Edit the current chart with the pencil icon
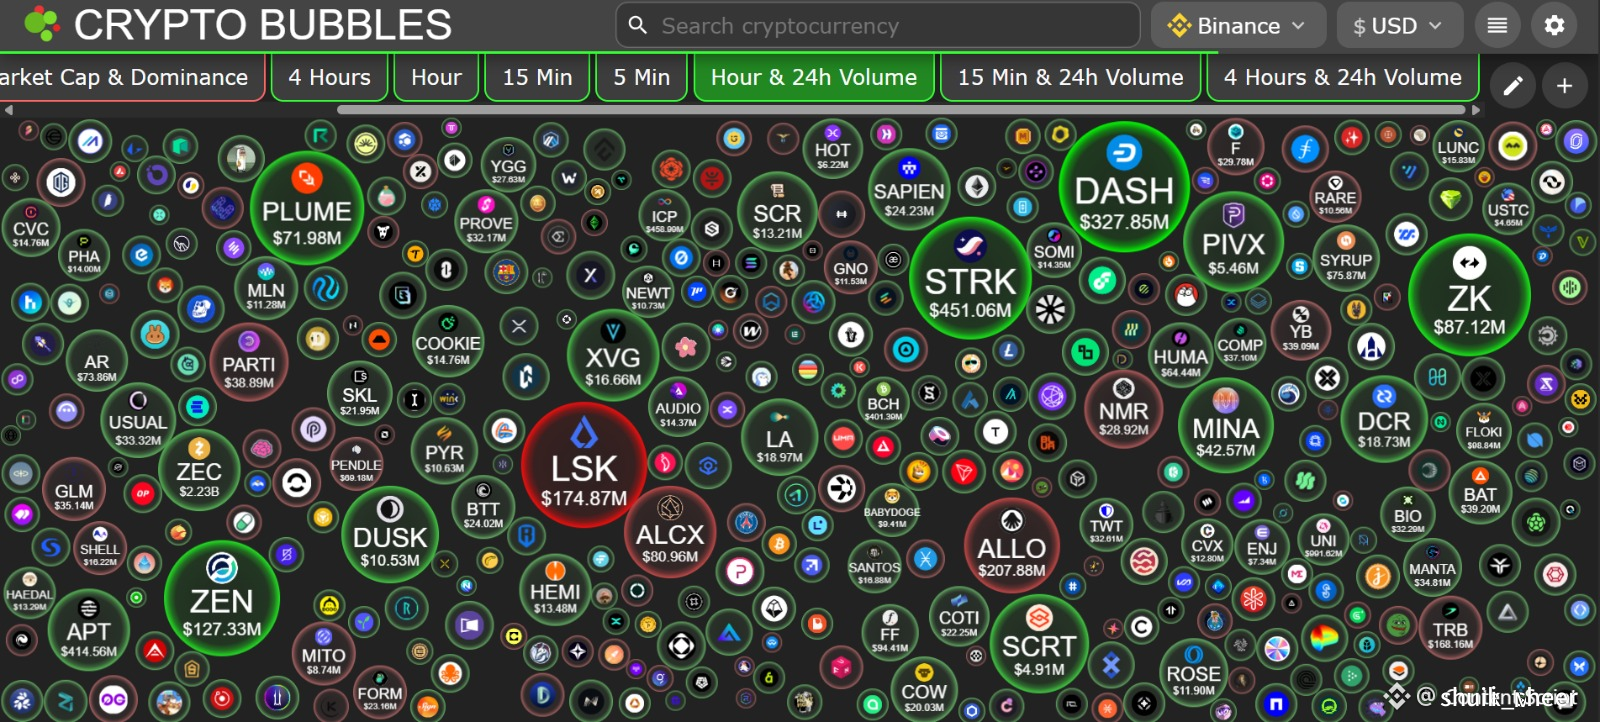This screenshot has width=1600, height=722. (x=1513, y=86)
